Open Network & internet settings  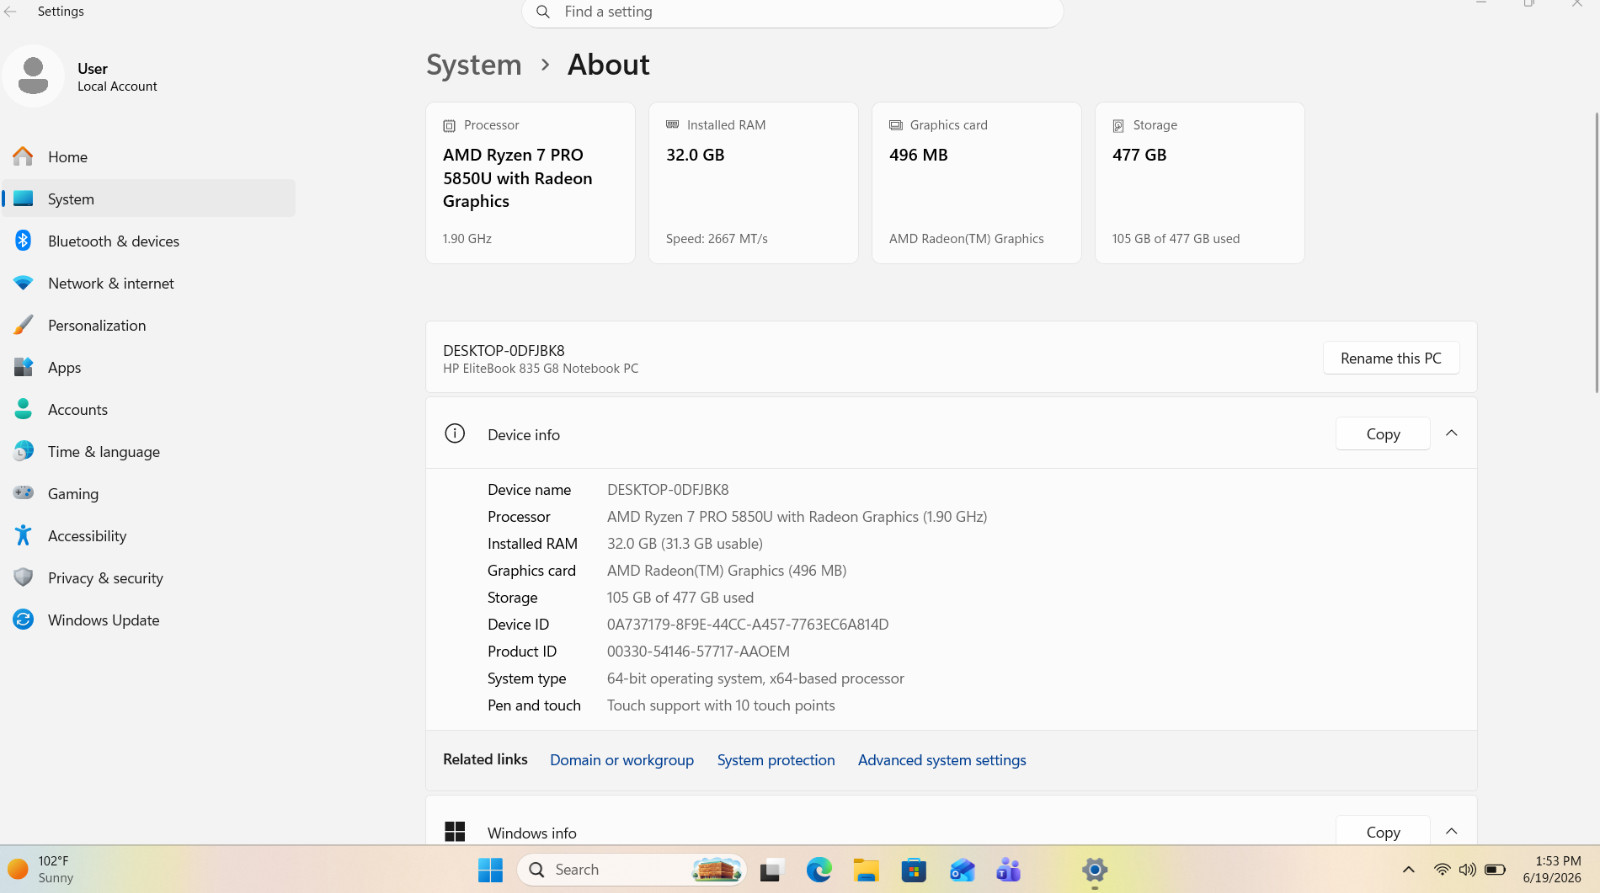click(x=150, y=283)
